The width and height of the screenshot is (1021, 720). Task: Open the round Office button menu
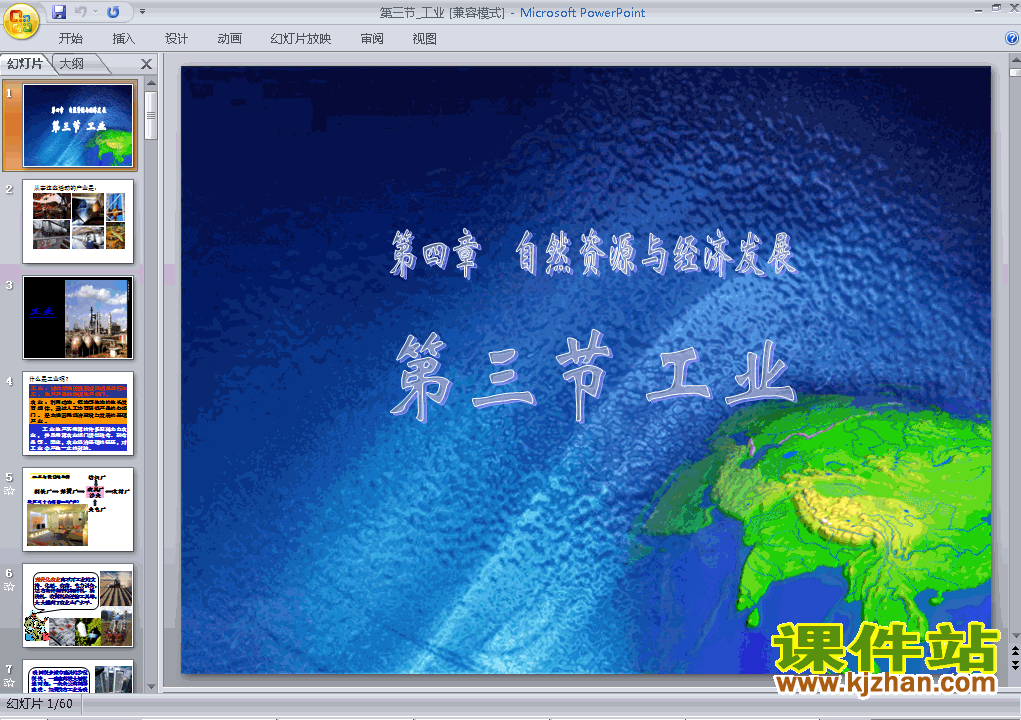21,21
